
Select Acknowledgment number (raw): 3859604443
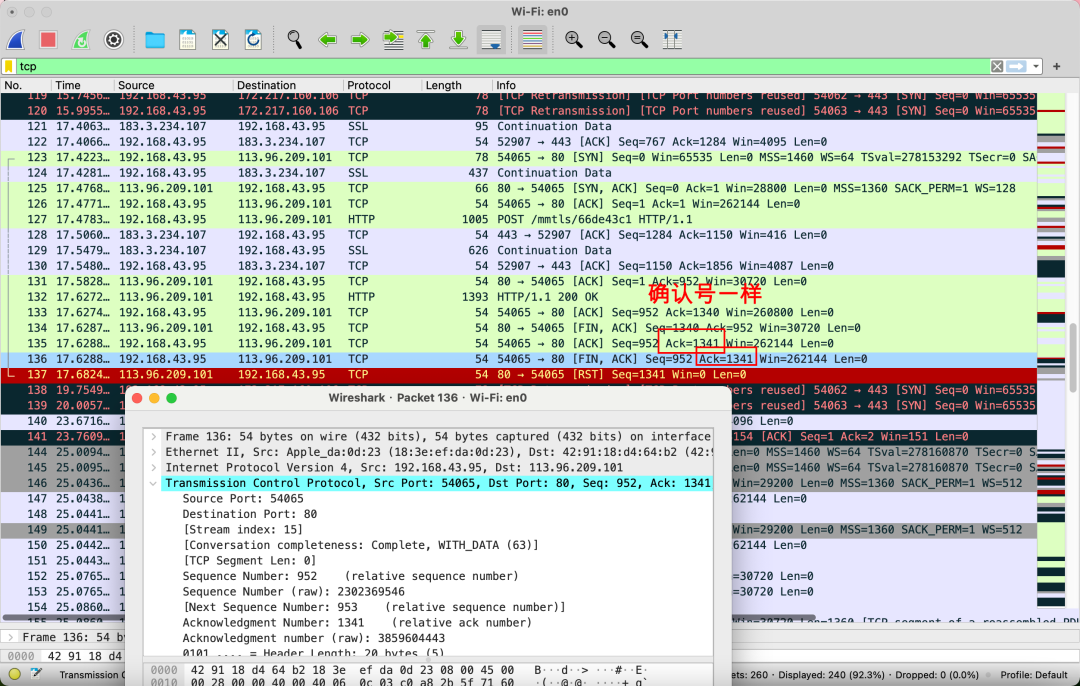pos(313,638)
